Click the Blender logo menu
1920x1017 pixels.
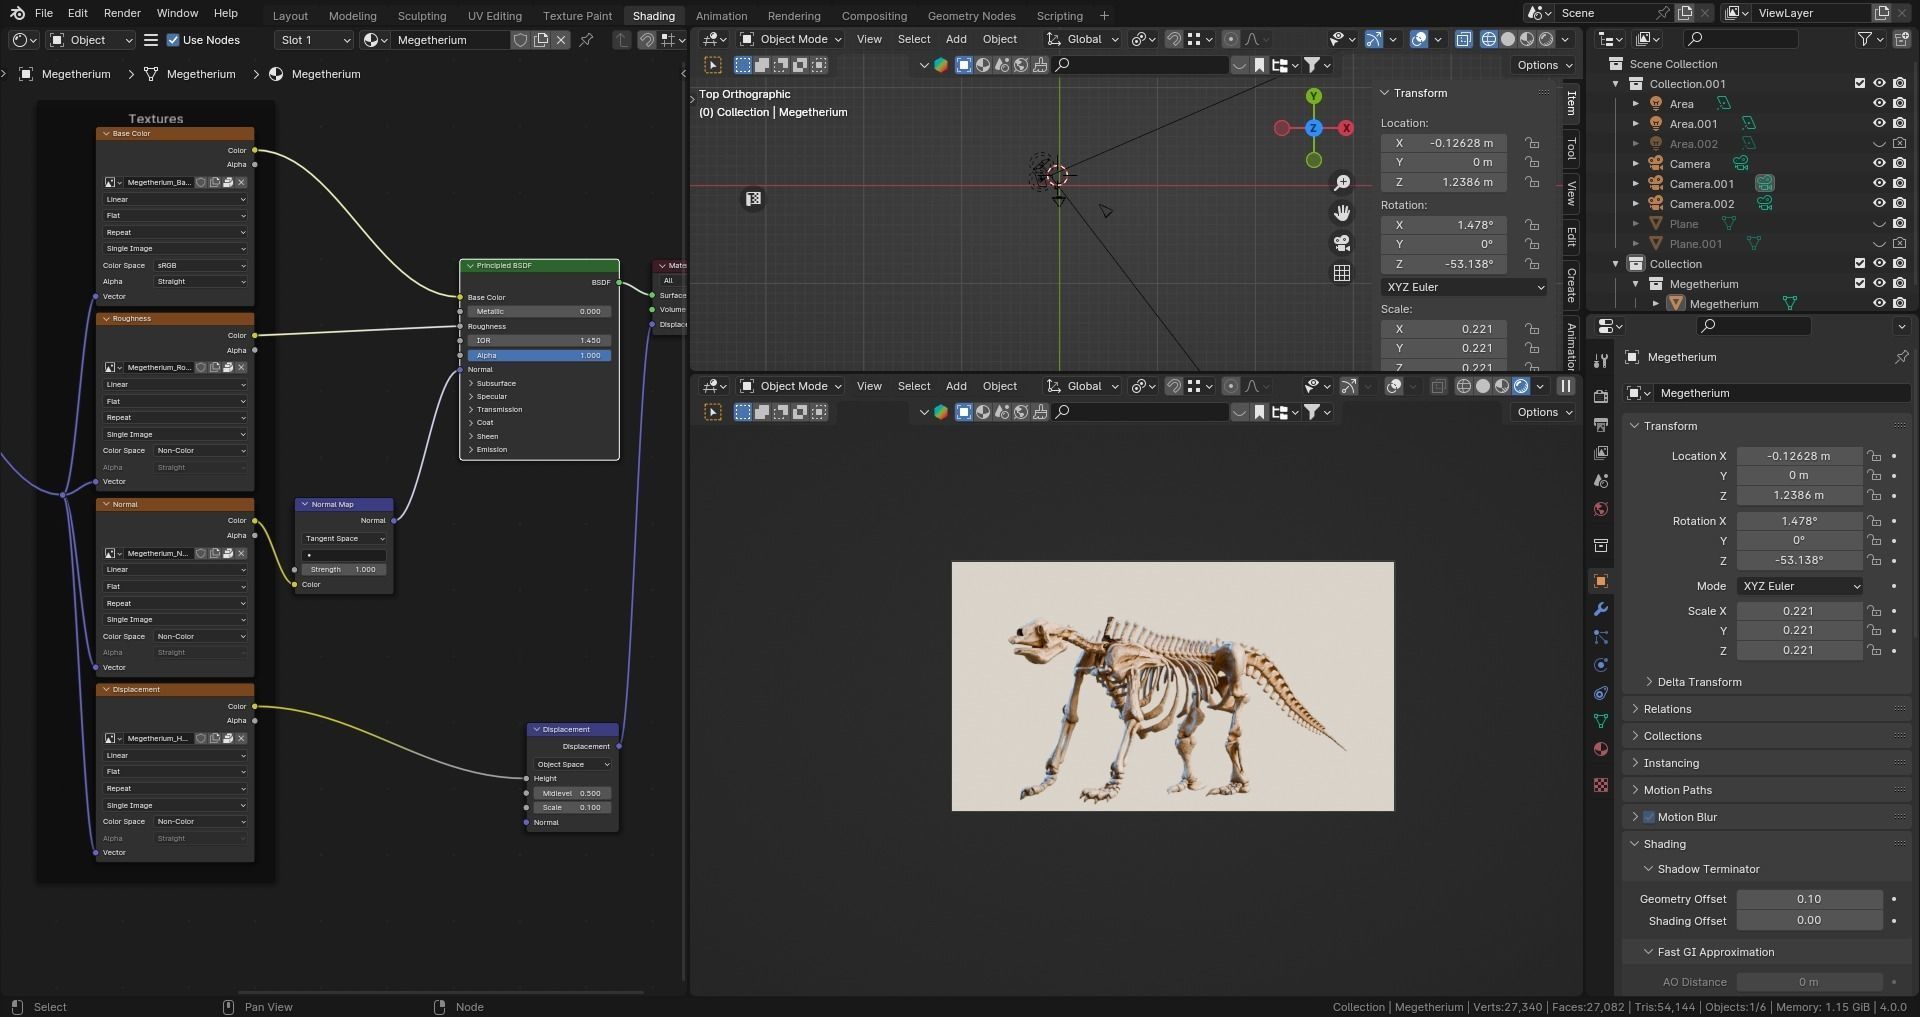pyautogui.click(x=17, y=13)
